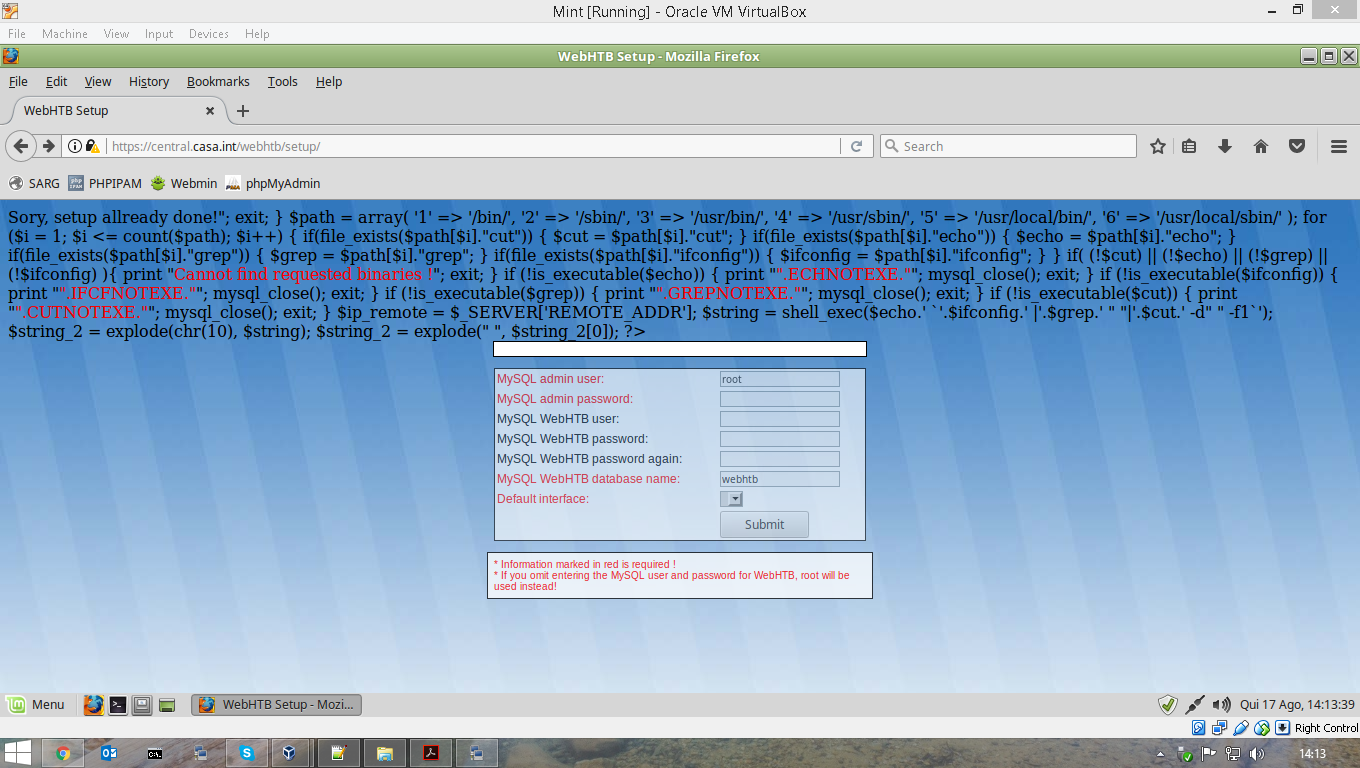This screenshot has width=1360, height=768.
Task: Click the insecure connection padlock warning icon
Action: coord(92,146)
